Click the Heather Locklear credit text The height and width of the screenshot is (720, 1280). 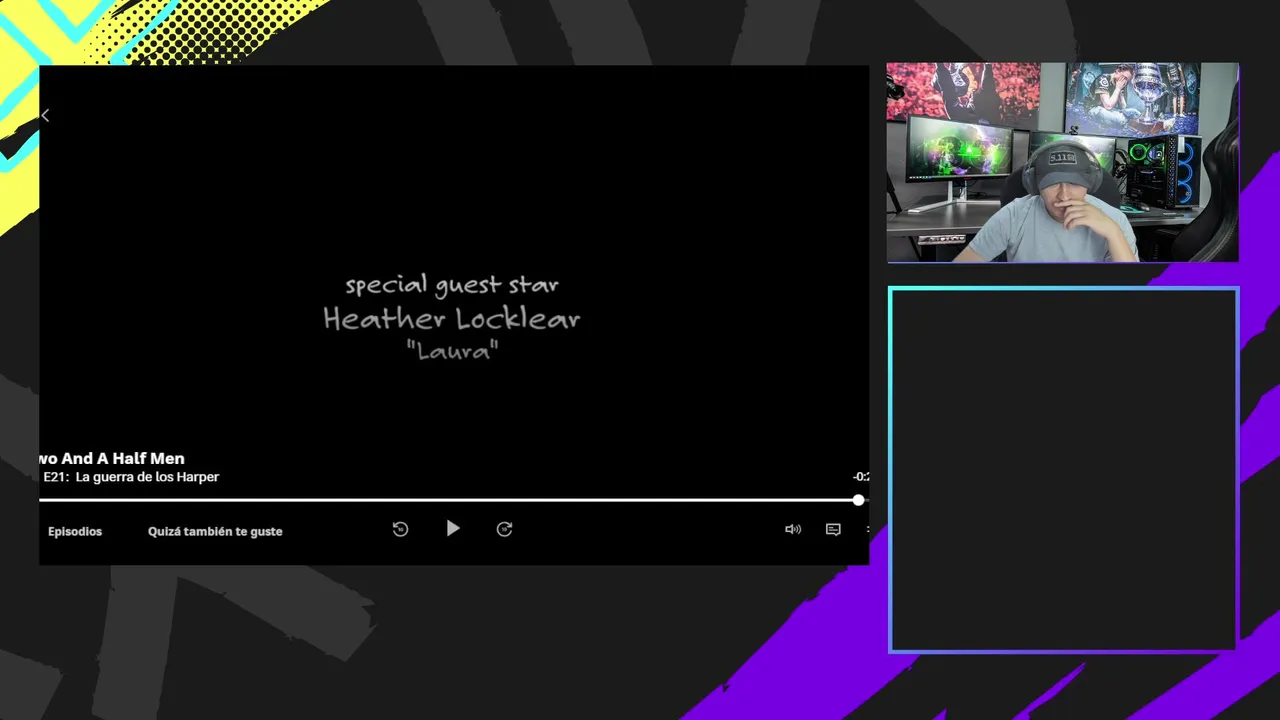(x=452, y=319)
